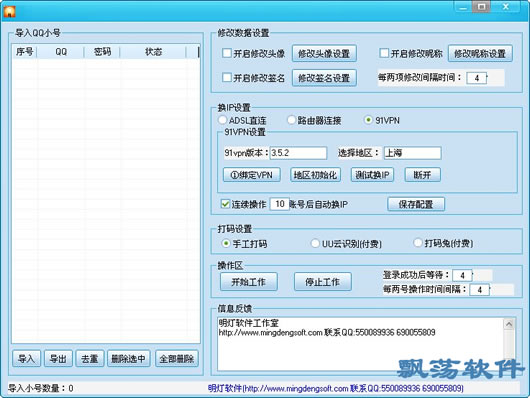This screenshot has height=398, width=530.
Task: Click the 停止工作 button
Action: coord(323,282)
